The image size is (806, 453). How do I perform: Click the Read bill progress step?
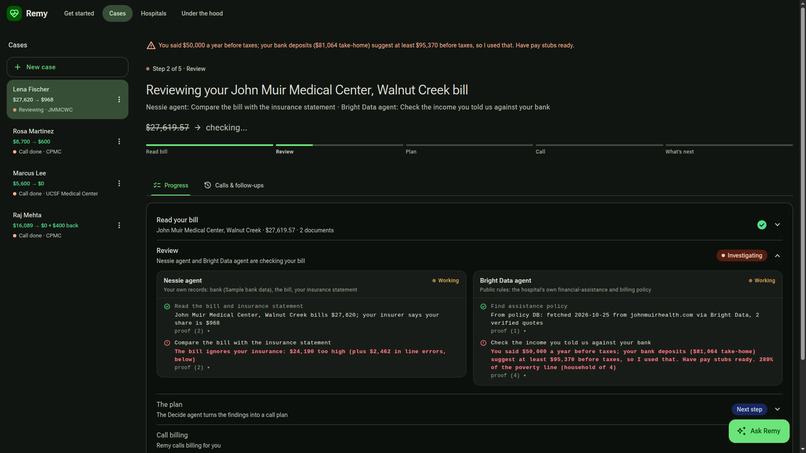(x=209, y=149)
